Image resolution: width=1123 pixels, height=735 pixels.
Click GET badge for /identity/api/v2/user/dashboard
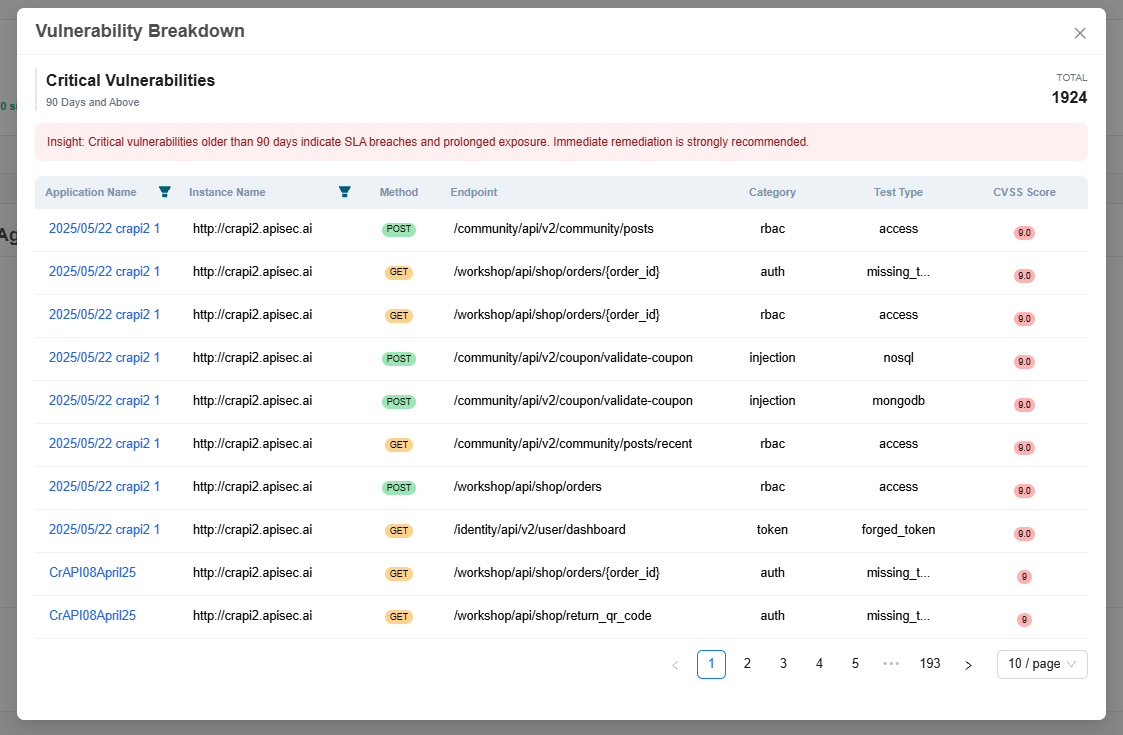pyautogui.click(x=399, y=531)
